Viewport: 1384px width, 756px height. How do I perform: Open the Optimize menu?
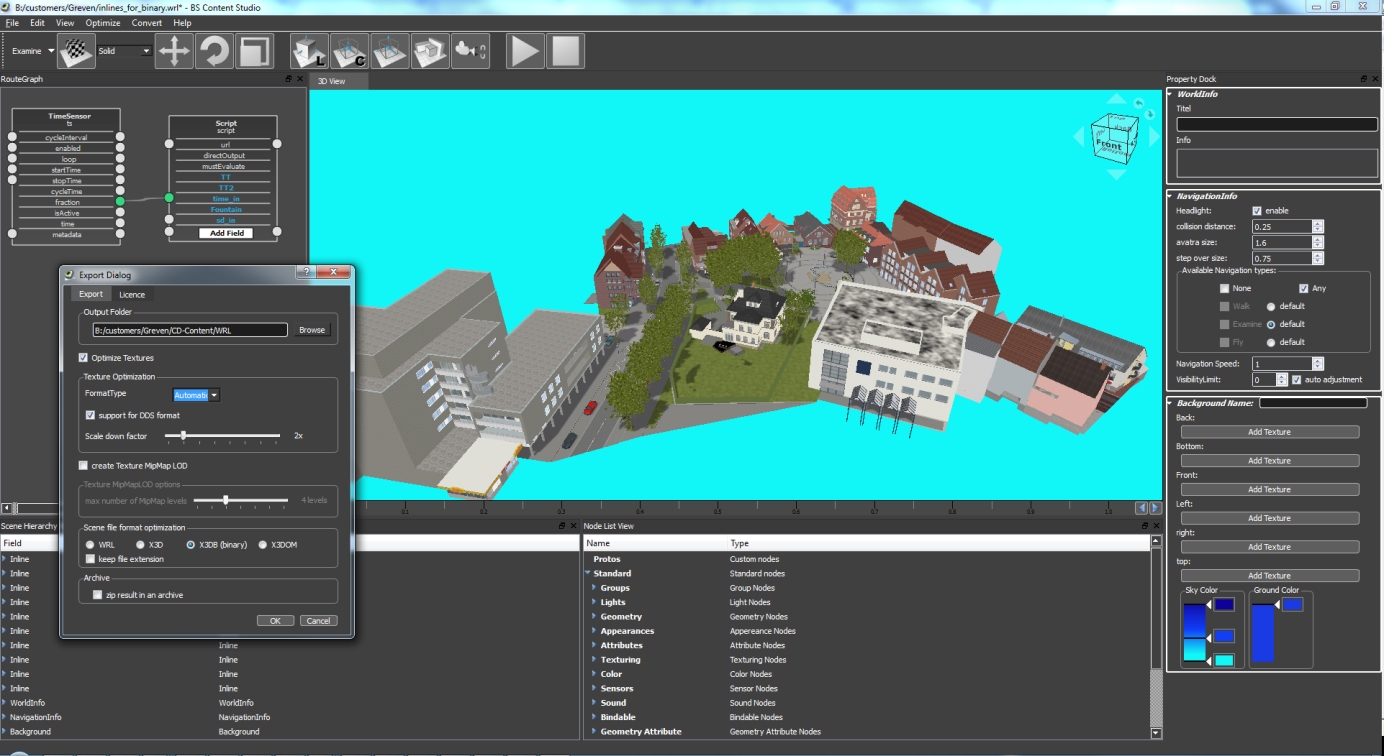[102, 23]
